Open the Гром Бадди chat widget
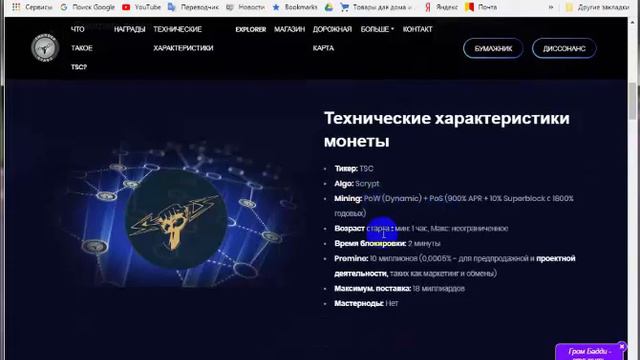The height and width of the screenshot is (360, 640). coord(589,353)
